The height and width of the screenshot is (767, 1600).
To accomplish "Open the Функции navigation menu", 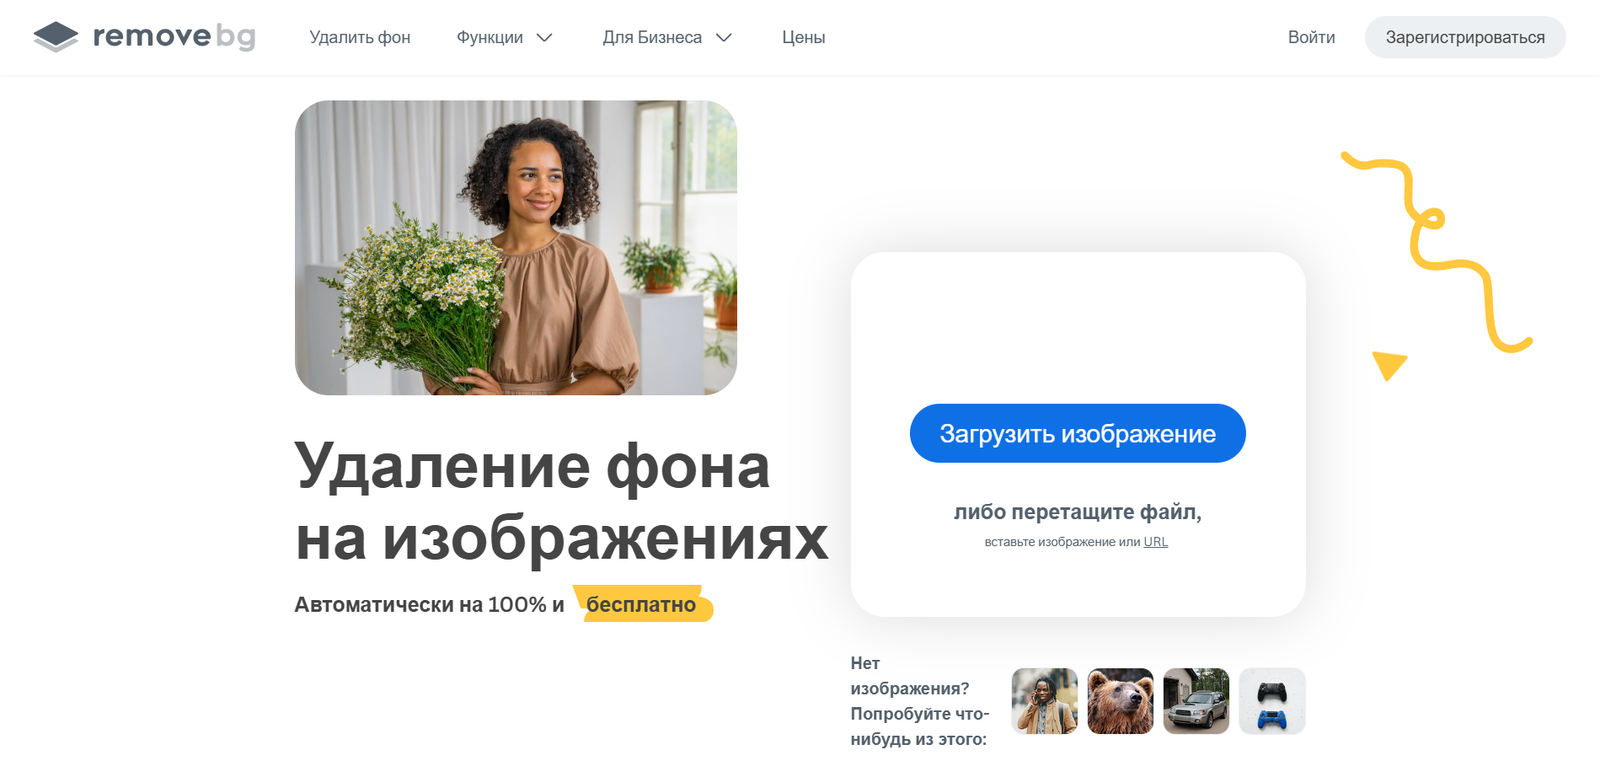I will (x=490, y=37).
